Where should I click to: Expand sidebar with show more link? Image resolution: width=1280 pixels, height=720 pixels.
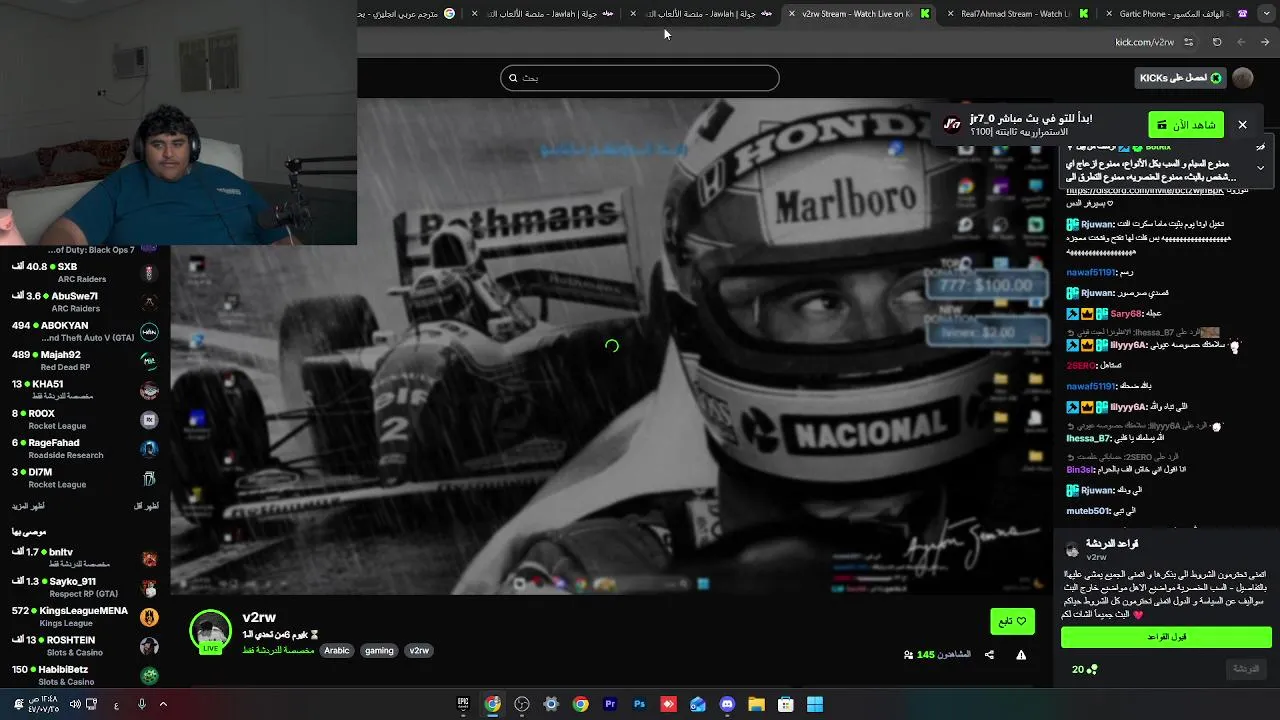point(28,506)
